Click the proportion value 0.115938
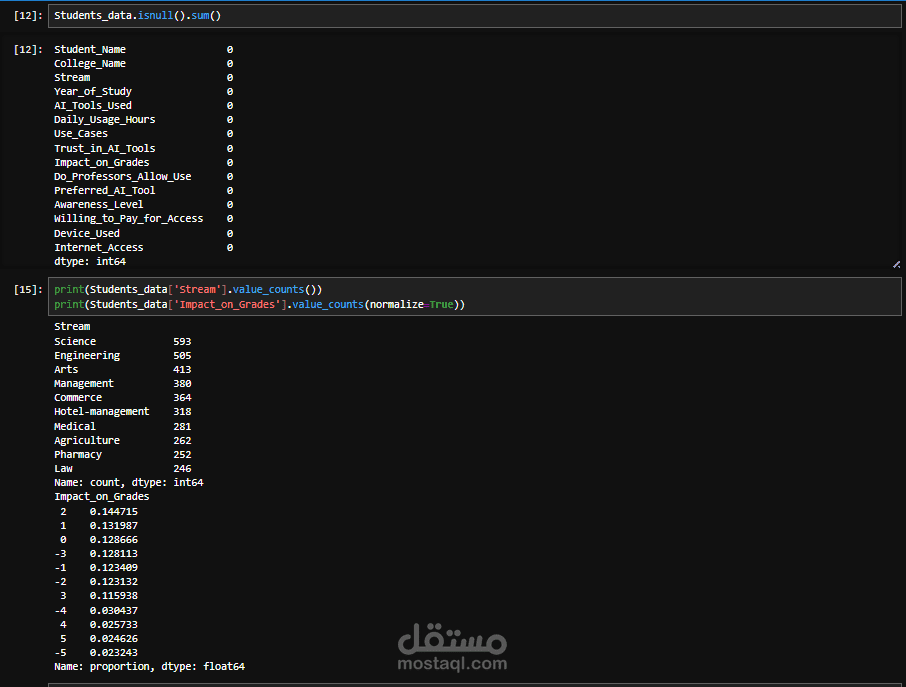The image size is (906, 687). pyautogui.click(x=114, y=596)
